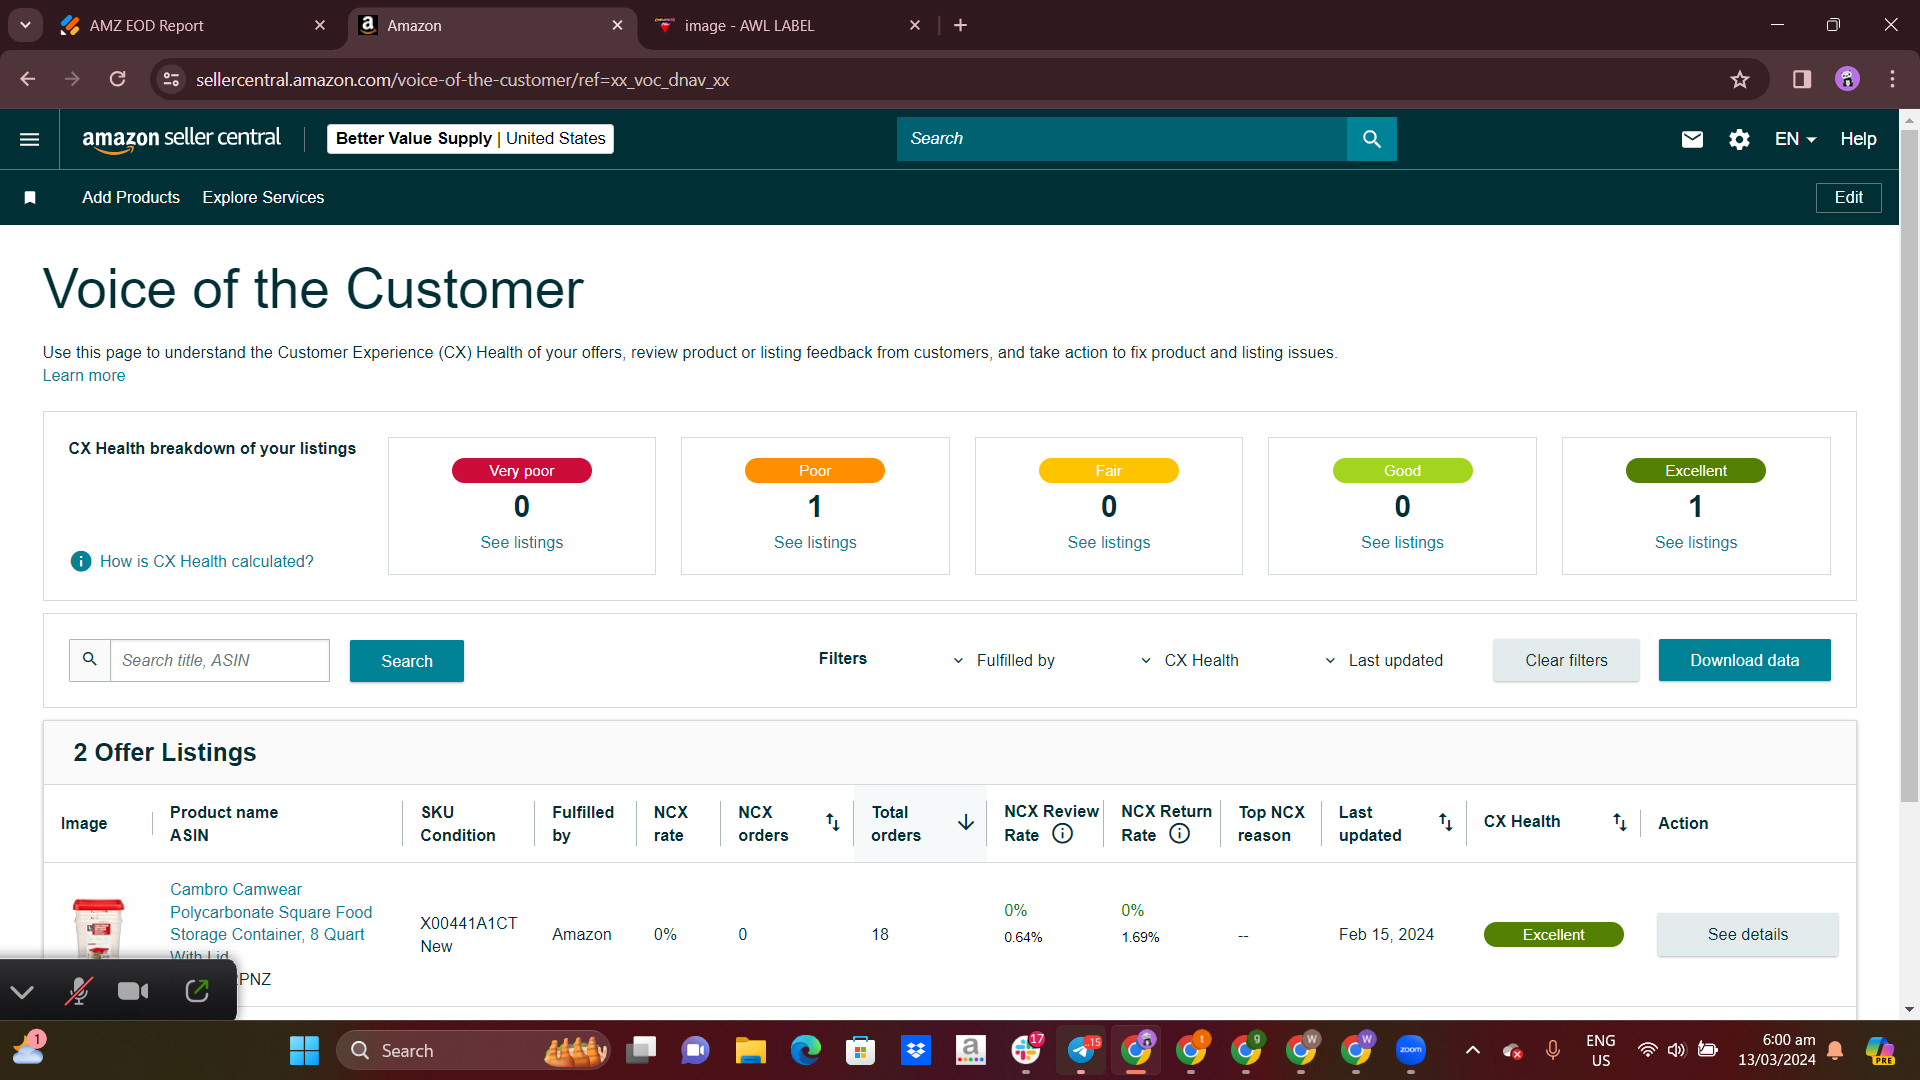View site information icon in address bar
The width and height of the screenshot is (1920, 1080).
(x=172, y=79)
